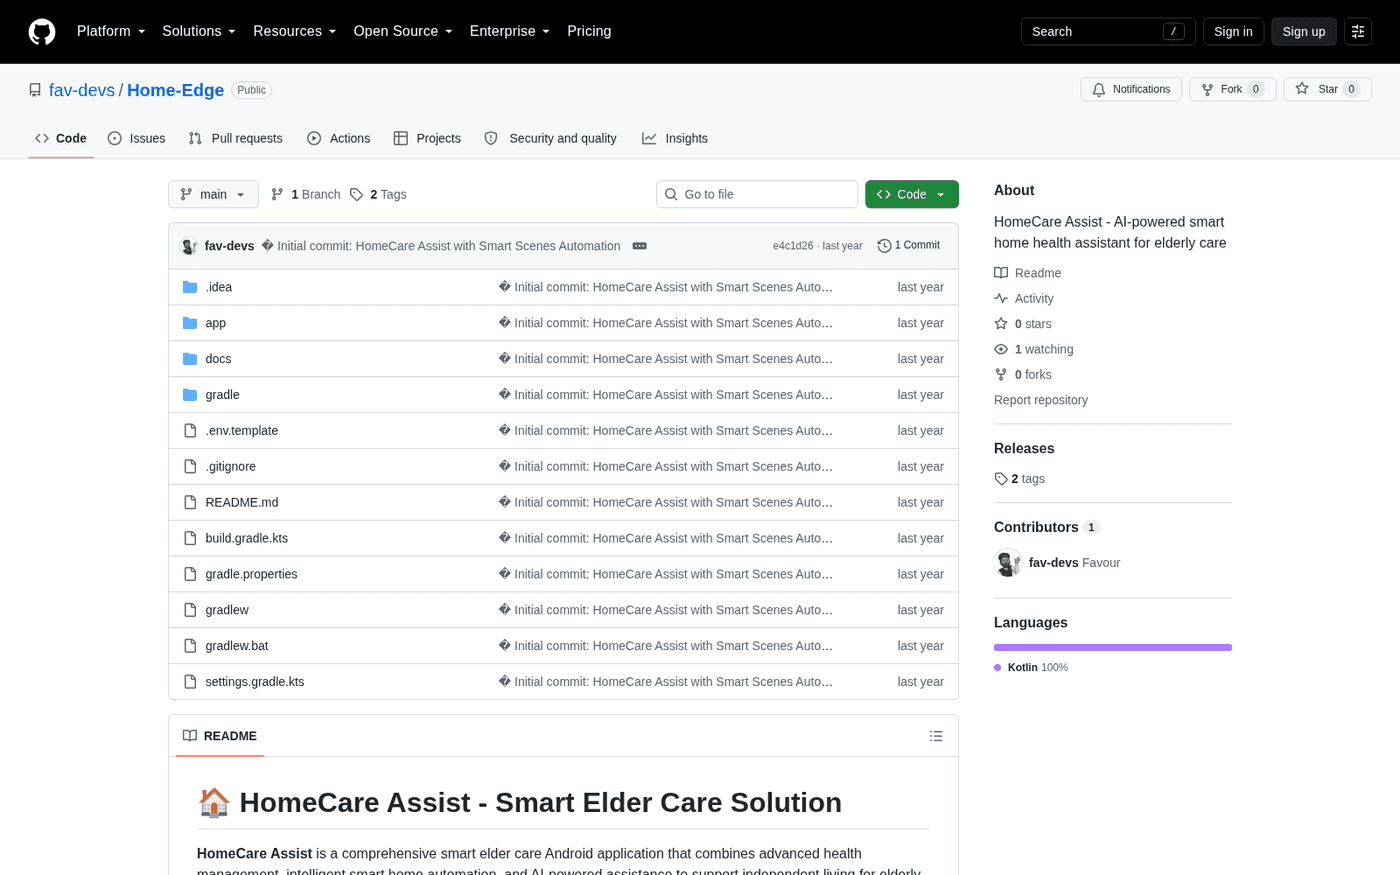Click the GitHub logo icon
Image resolution: width=1400 pixels, height=875 pixels.
point(42,32)
